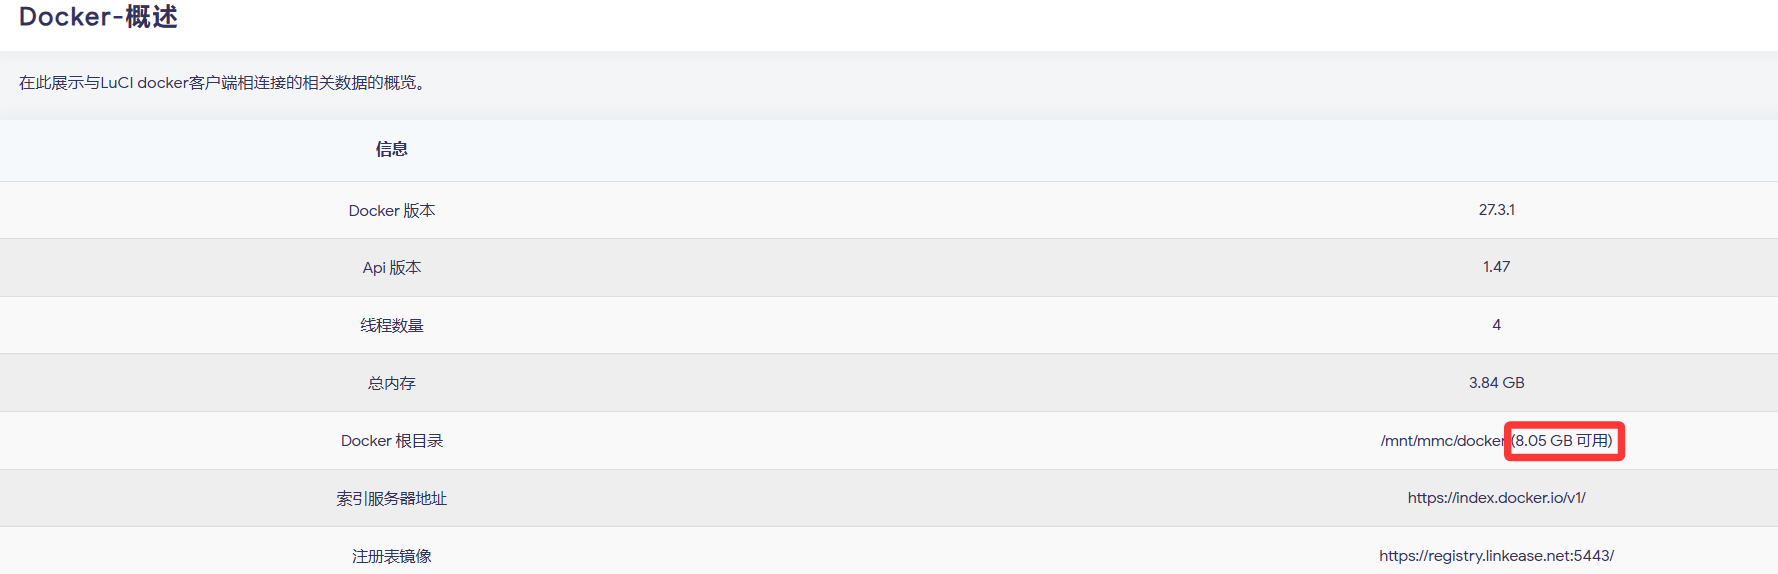Click the 信息 table header

click(x=391, y=150)
